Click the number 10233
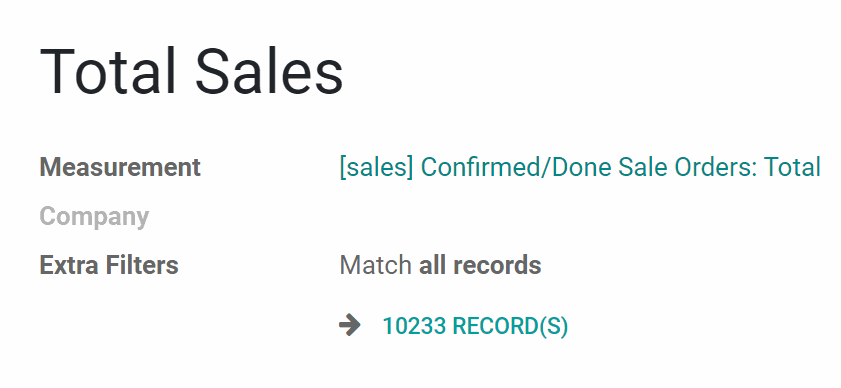Image resolution: width=841 pixels, height=388 pixels. (414, 326)
